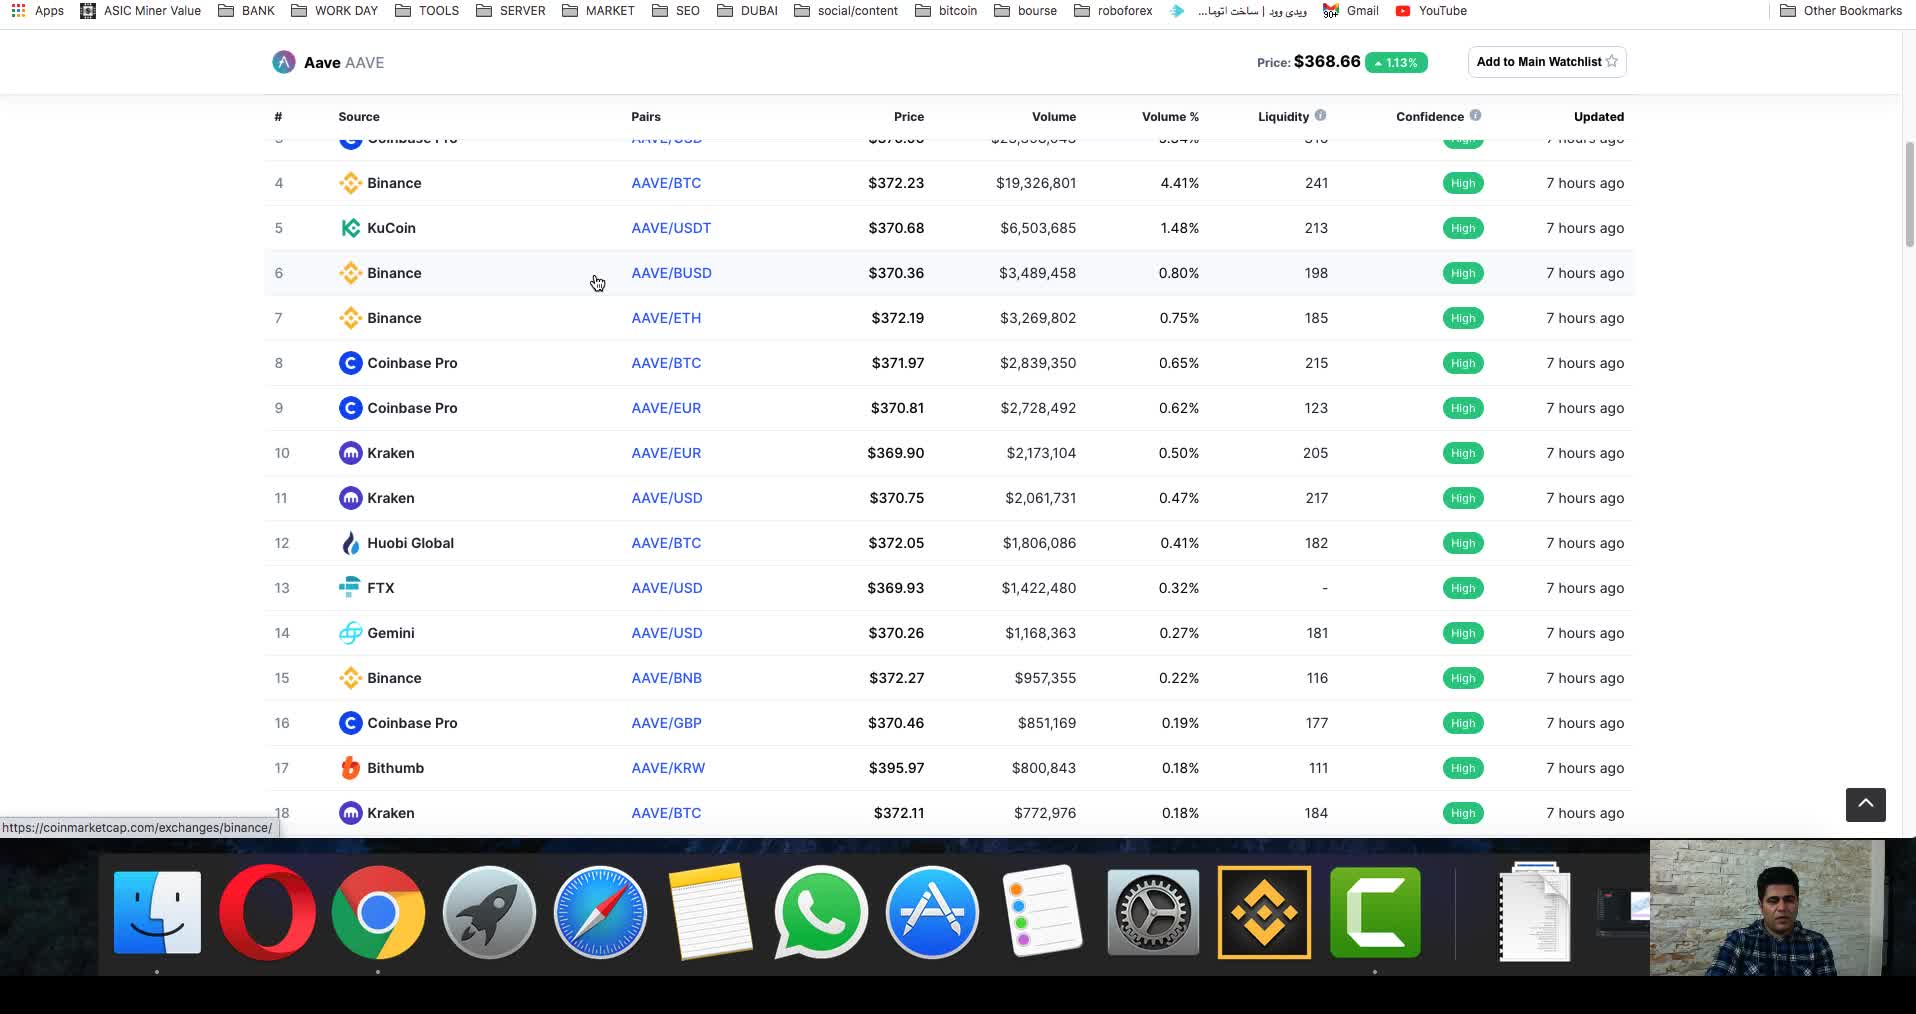Image resolution: width=1916 pixels, height=1014 pixels.
Task: Click the page vertical scrollbar thumb
Action: point(1909,195)
